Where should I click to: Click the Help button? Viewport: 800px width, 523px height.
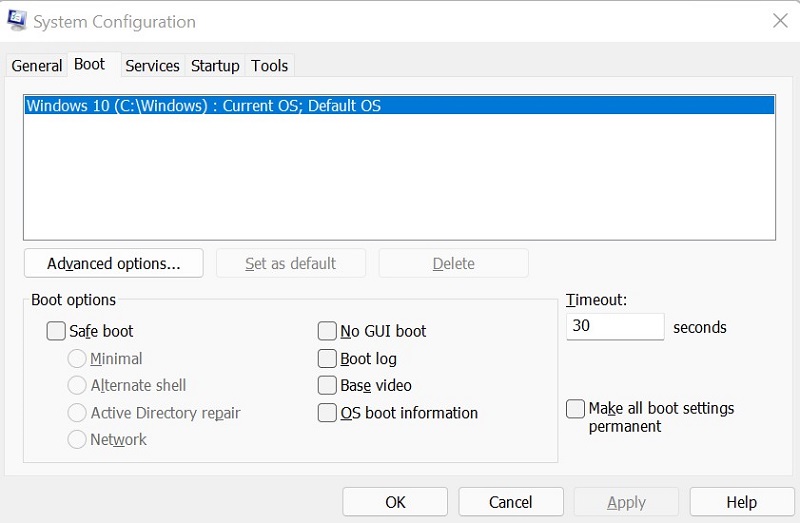[741, 502]
